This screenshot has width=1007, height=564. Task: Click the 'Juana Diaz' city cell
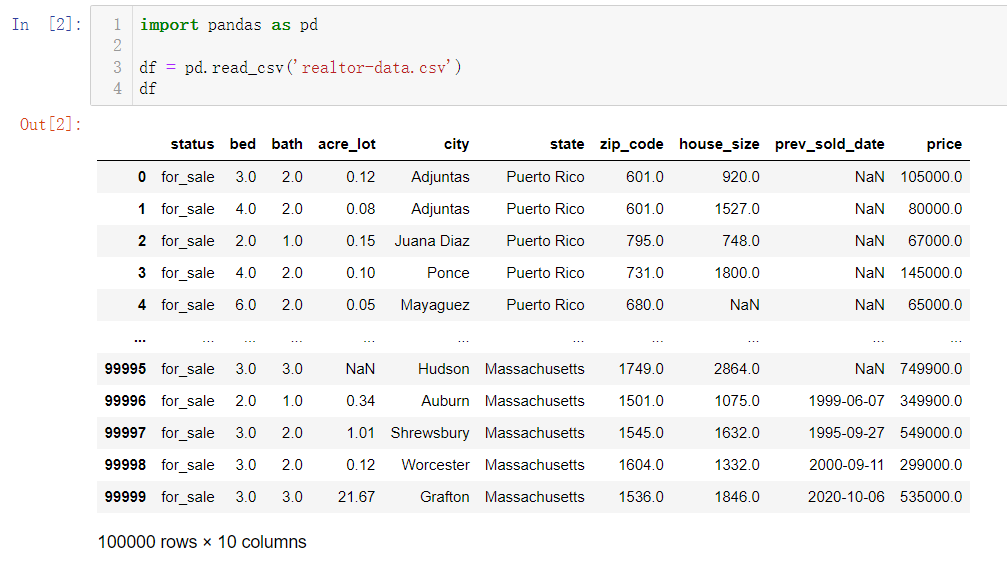tap(432, 241)
